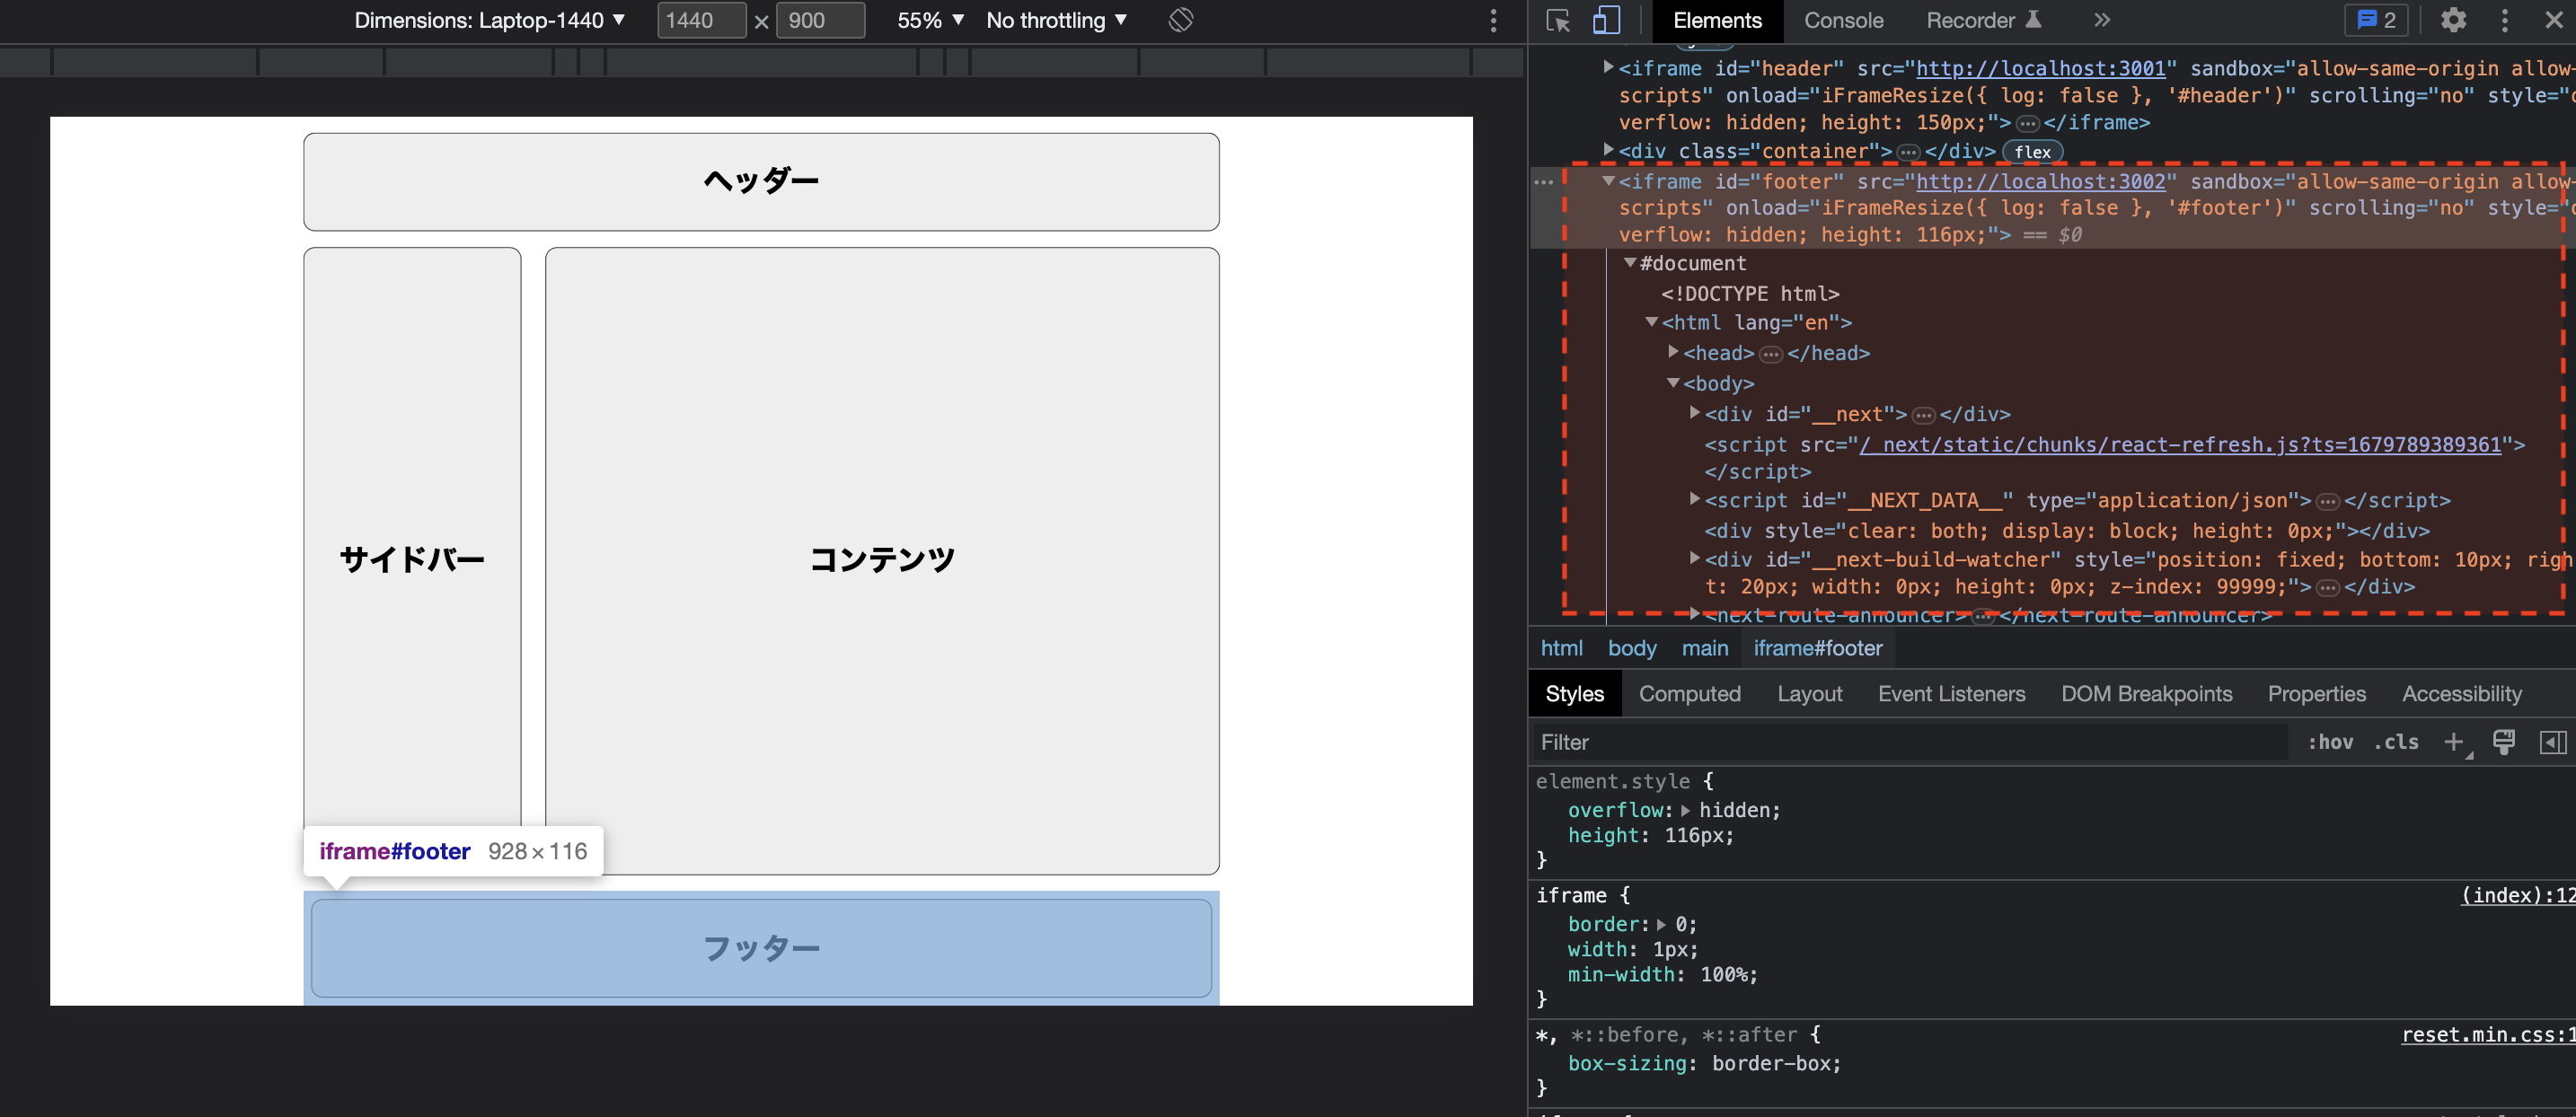2576x1117 pixels.
Task: Collapse the iframe#footer node
Action: pyautogui.click(x=1608, y=181)
